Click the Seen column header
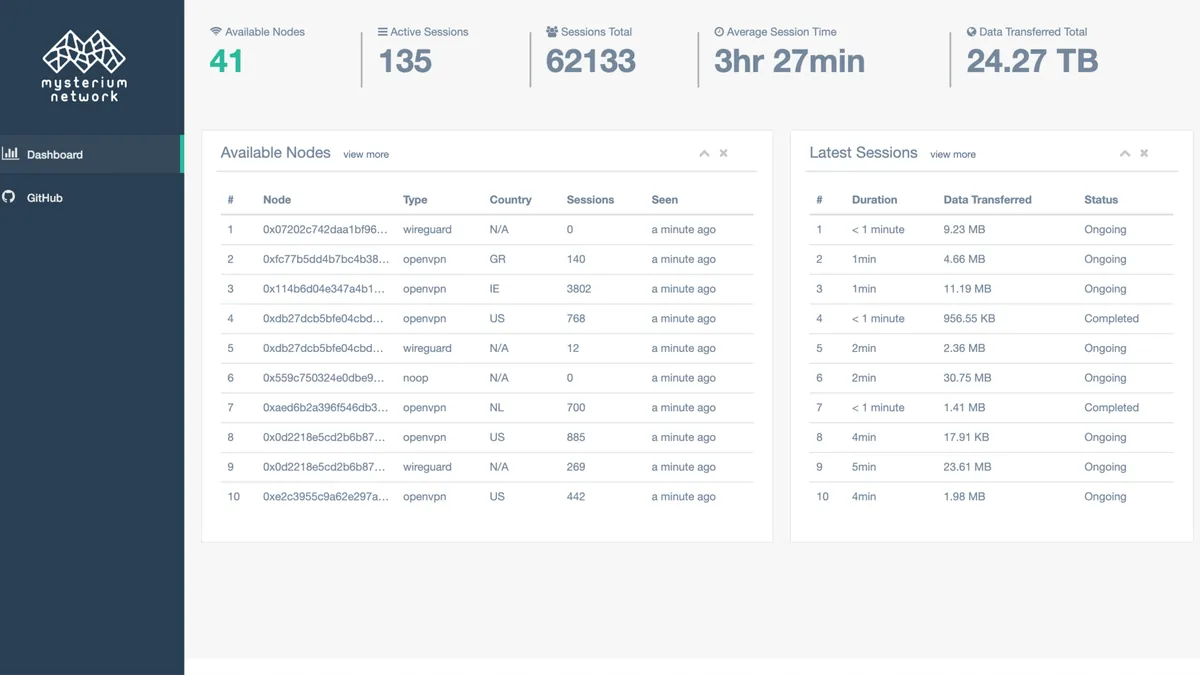The height and width of the screenshot is (675, 1200). (x=665, y=200)
